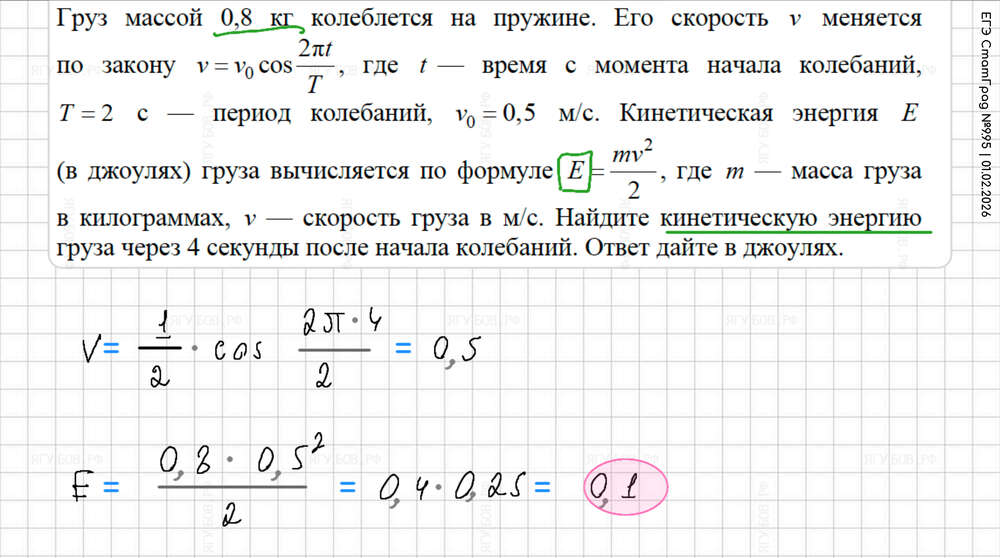Select the green-boxed letter E in formula
Viewport: 1000px width, 558px height.
tap(574, 172)
